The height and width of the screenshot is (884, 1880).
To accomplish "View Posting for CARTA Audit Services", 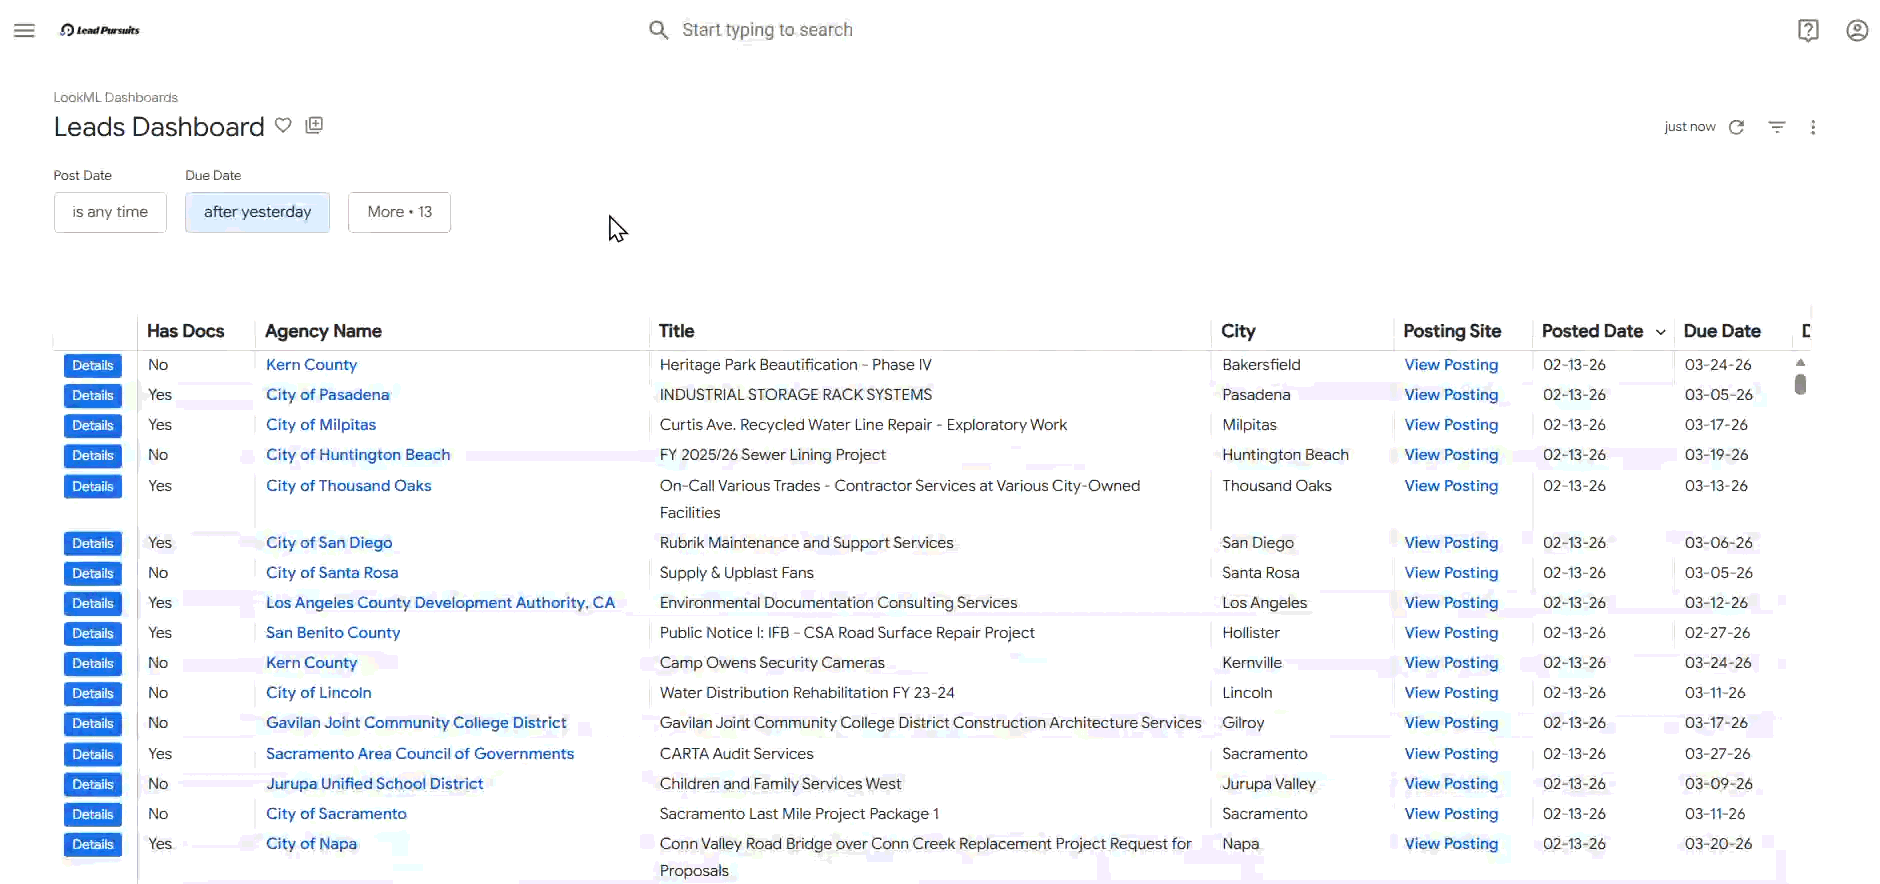I will tap(1451, 754).
